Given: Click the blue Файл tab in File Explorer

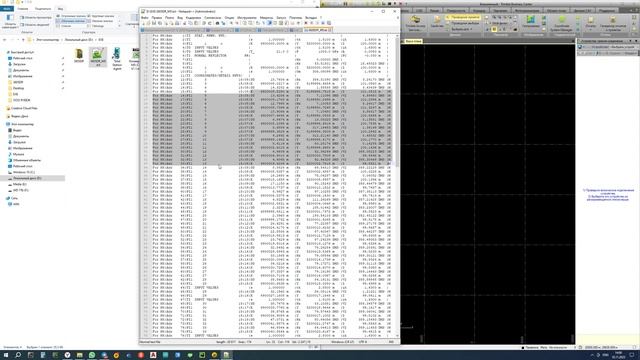Looking at the screenshot, I should tap(7, 9).
